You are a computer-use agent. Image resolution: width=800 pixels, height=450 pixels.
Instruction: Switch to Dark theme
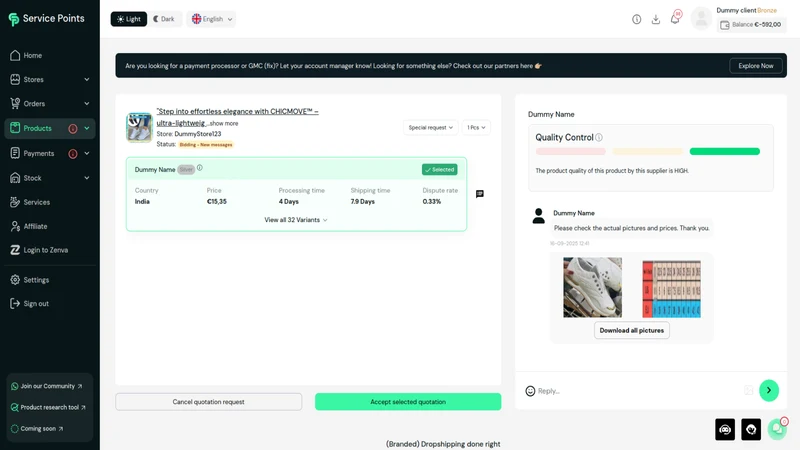[164, 19]
